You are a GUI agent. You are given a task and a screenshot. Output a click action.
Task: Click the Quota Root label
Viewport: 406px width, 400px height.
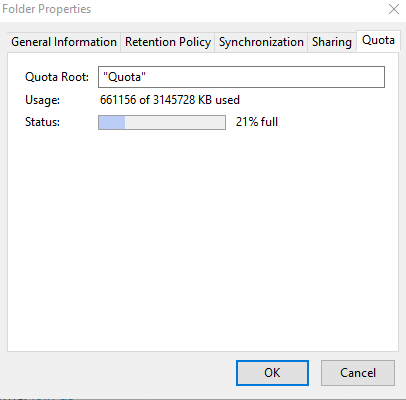57,77
